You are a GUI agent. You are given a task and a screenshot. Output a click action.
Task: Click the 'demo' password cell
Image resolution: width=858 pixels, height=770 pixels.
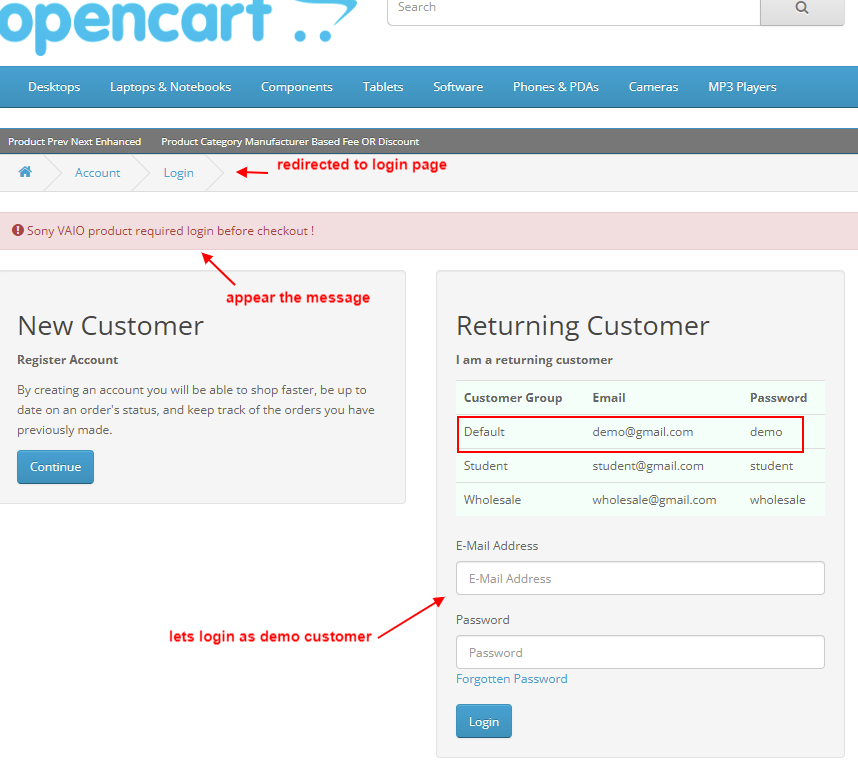(x=766, y=432)
